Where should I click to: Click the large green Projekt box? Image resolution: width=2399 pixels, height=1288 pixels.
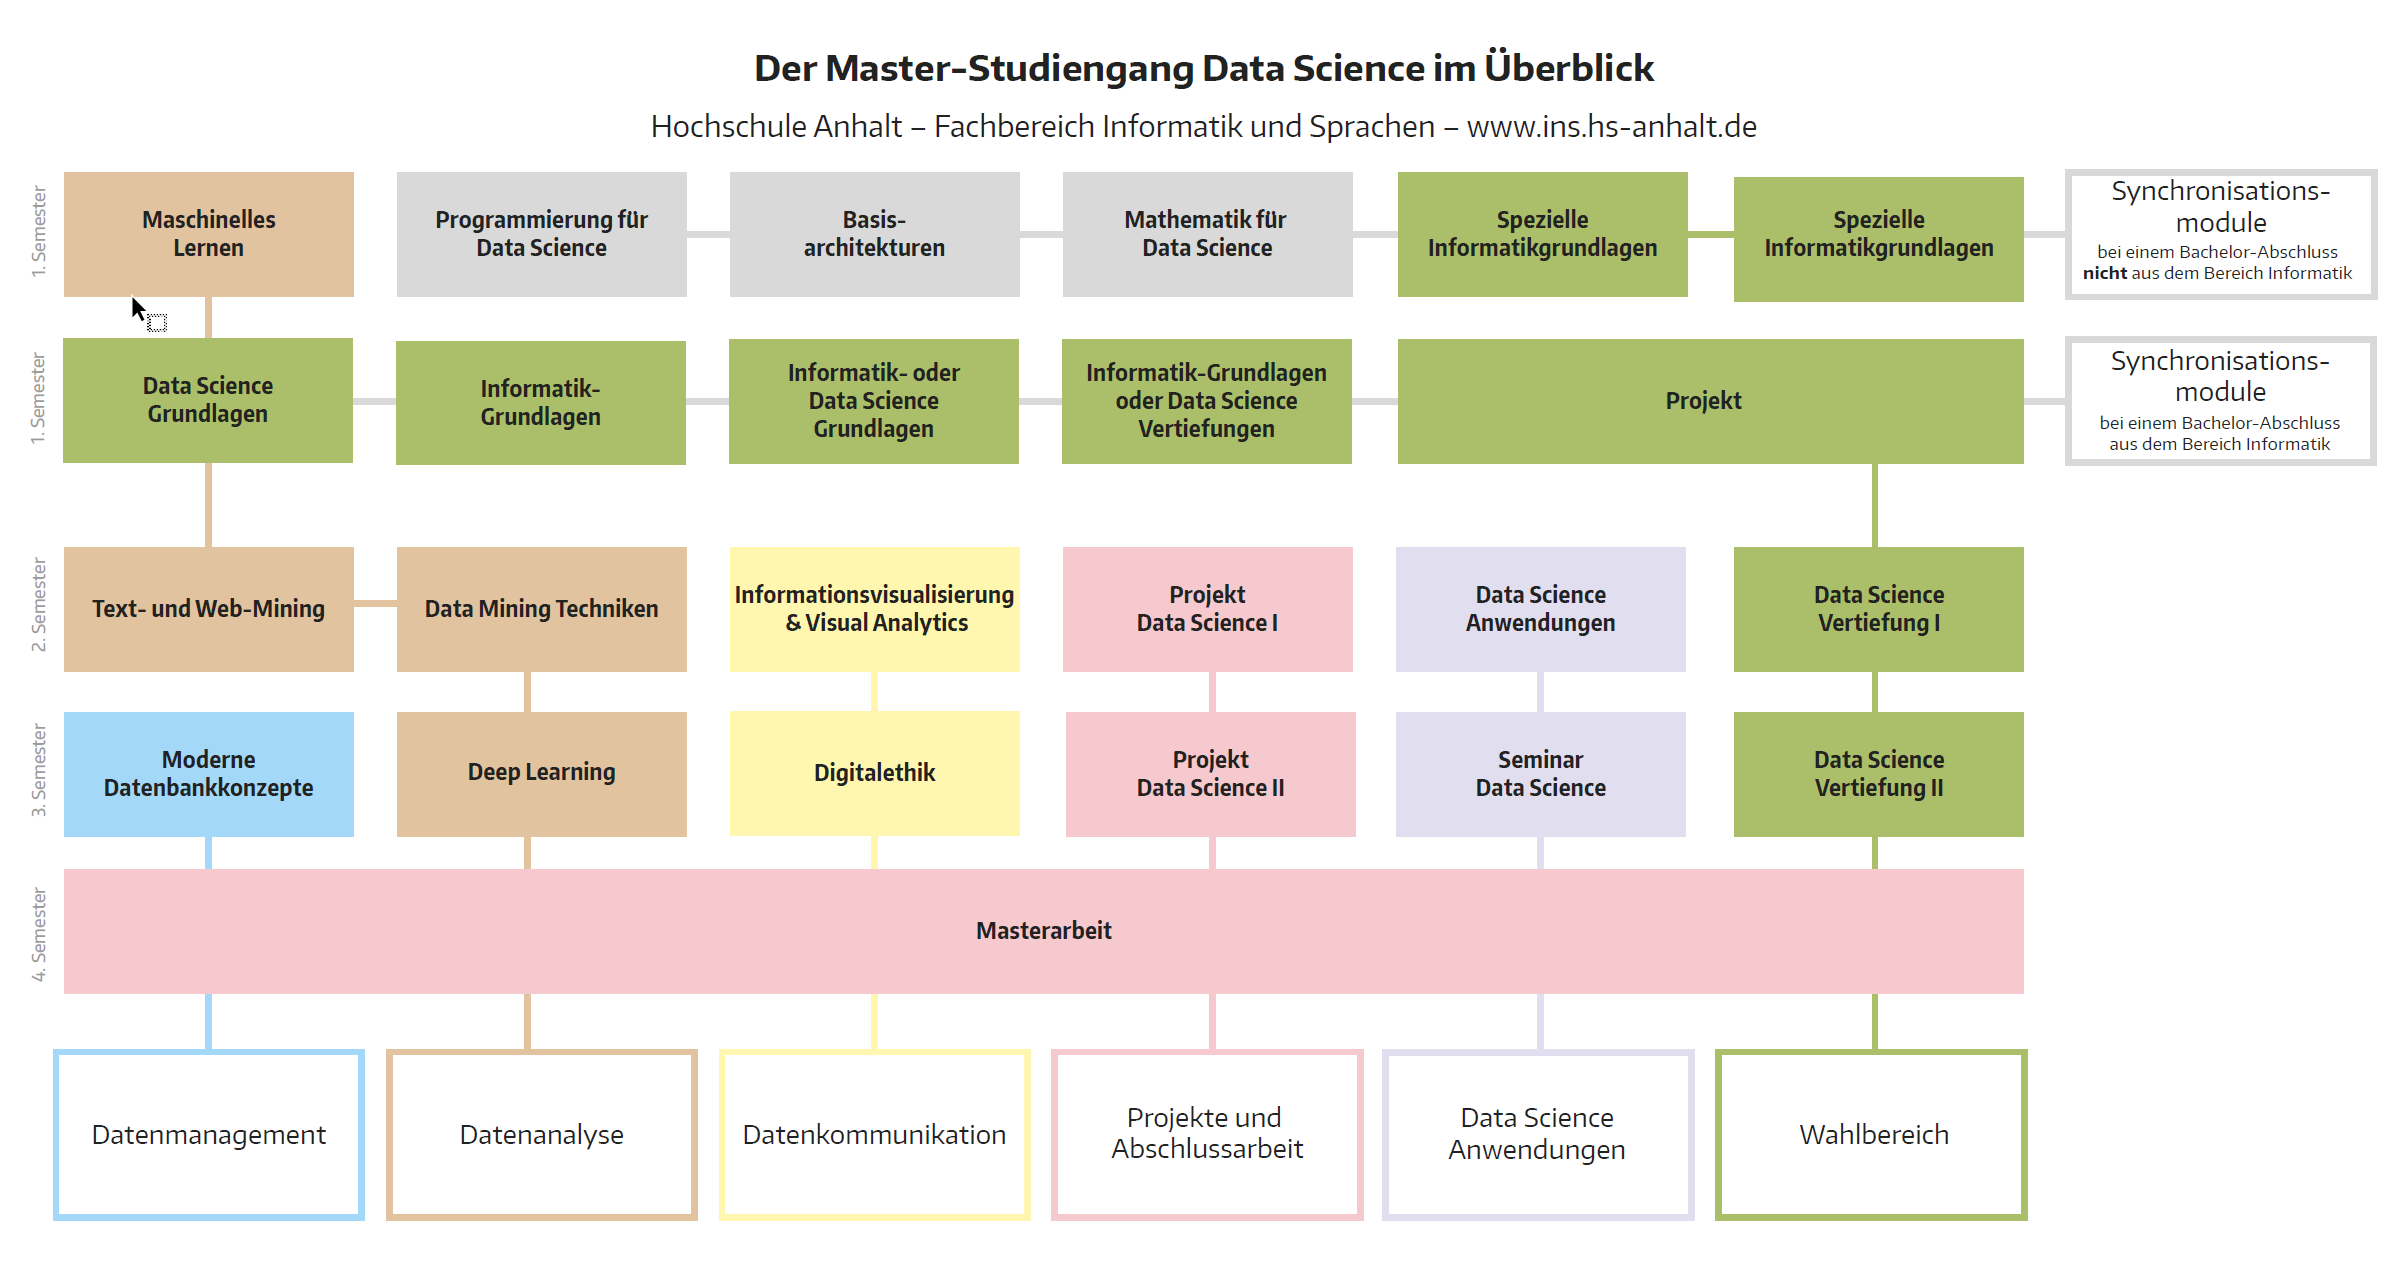pos(1711,401)
